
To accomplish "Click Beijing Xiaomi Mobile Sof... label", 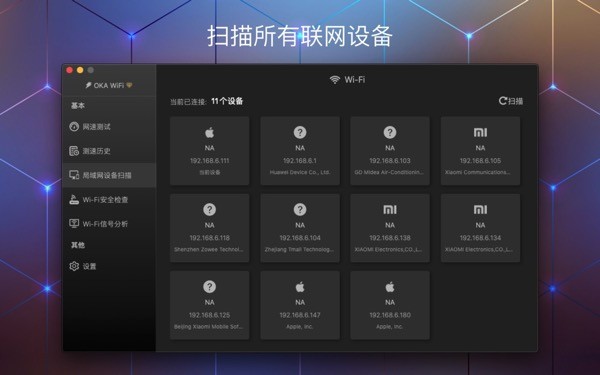I will 209,327.
